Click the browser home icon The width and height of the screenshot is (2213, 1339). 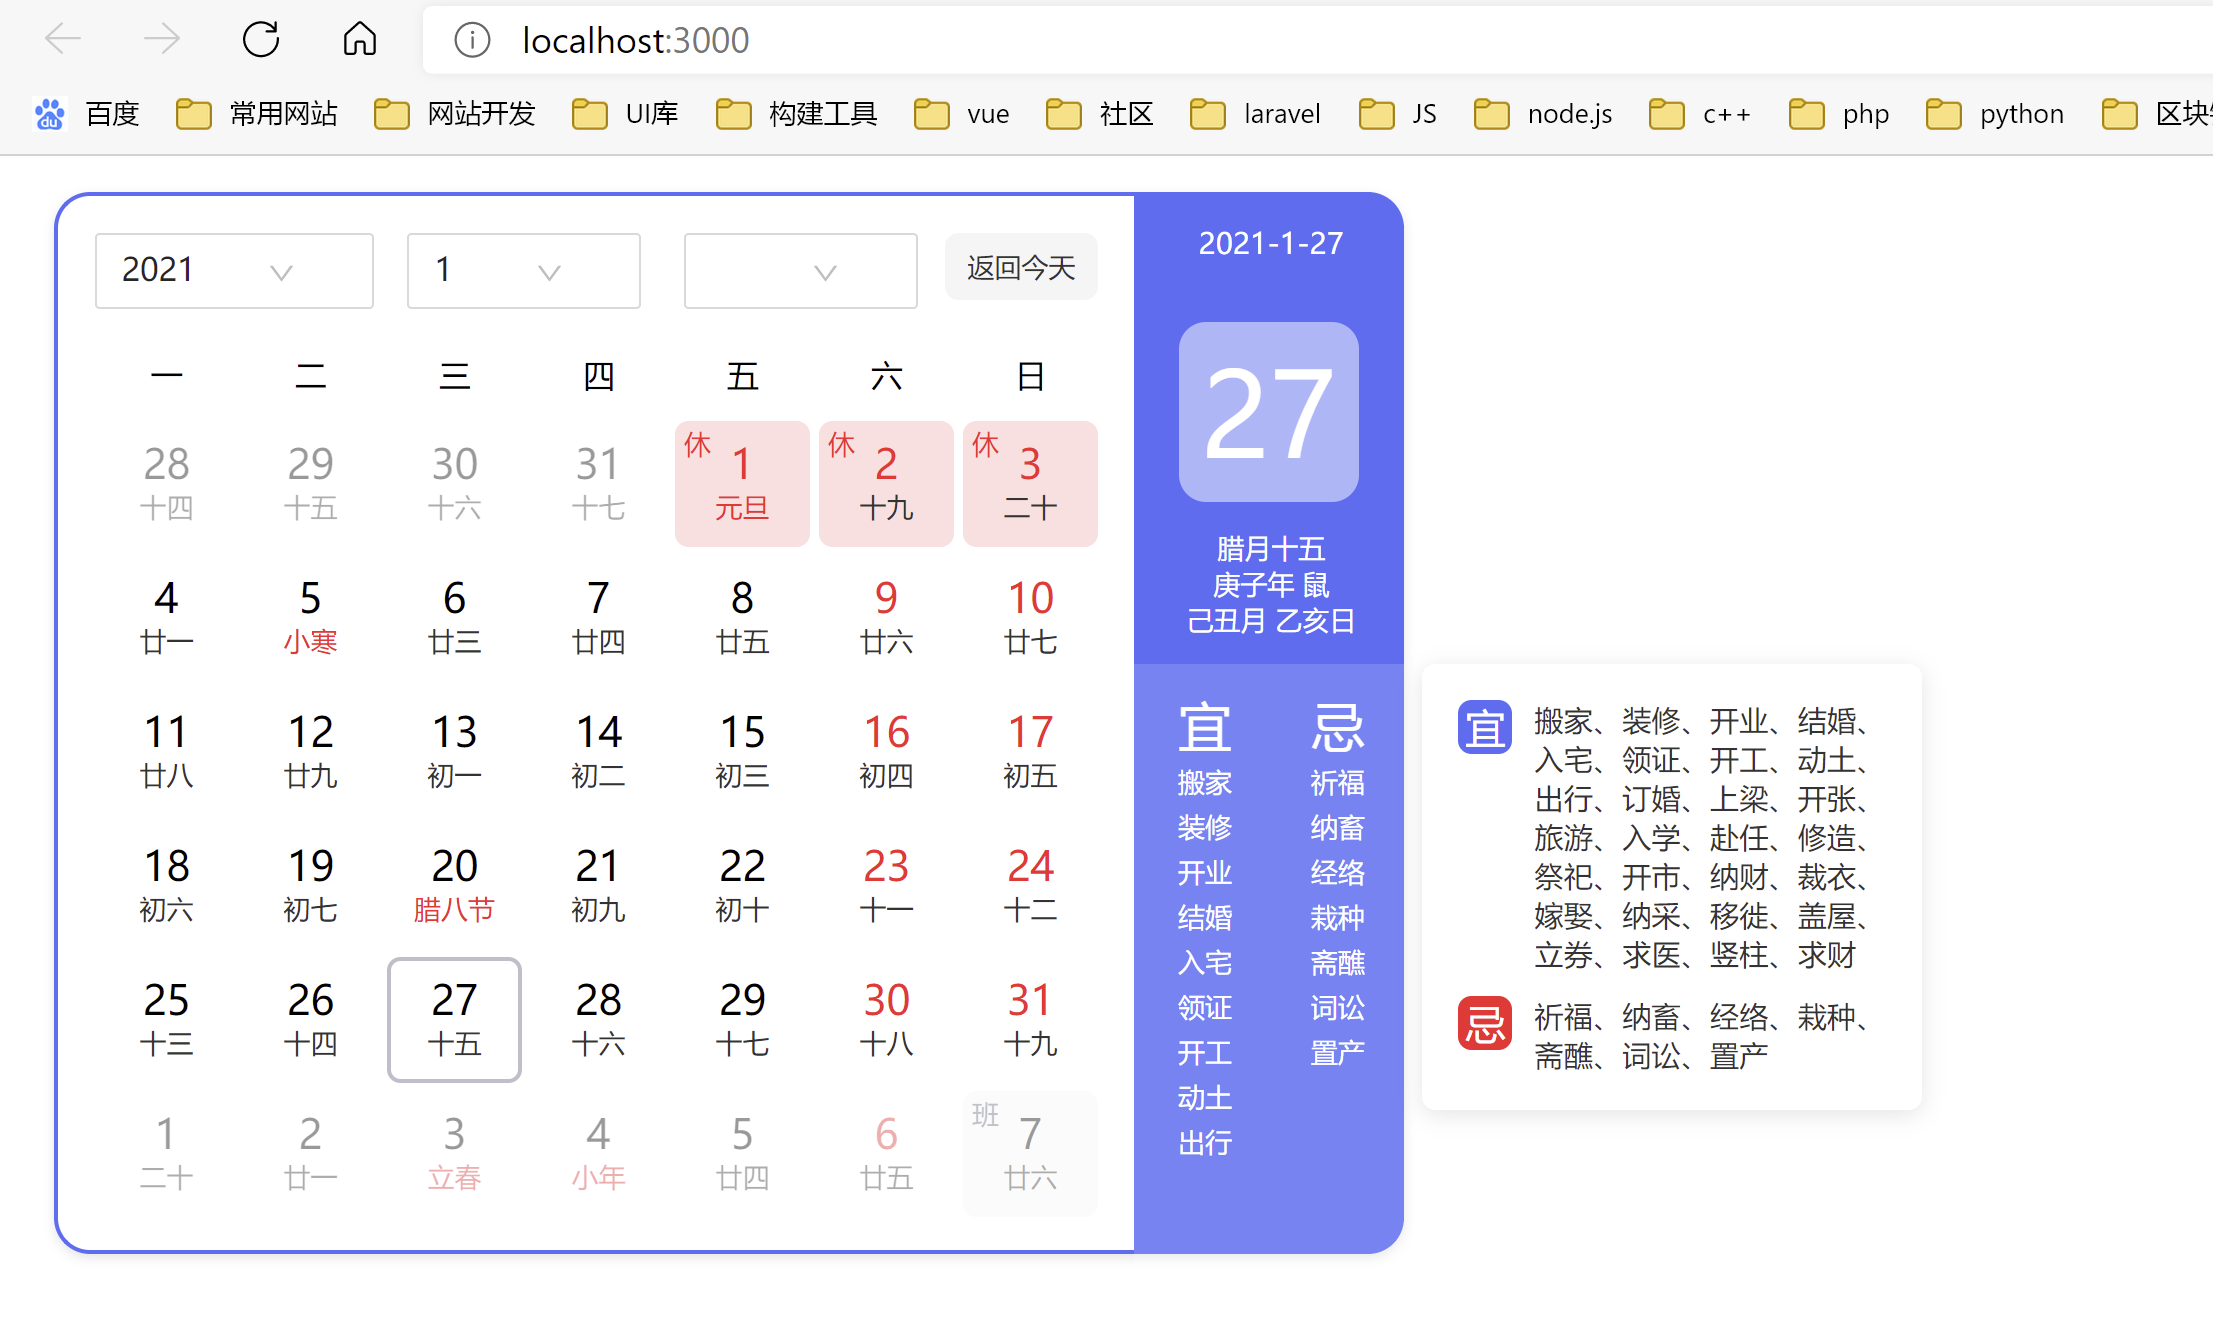tap(359, 40)
